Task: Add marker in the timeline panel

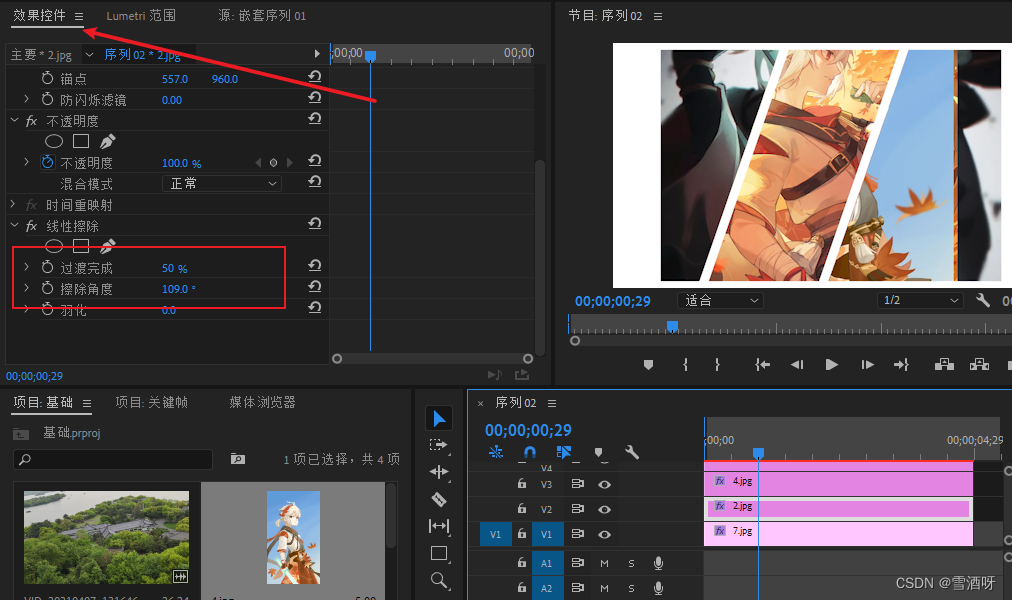Action: [x=598, y=452]
